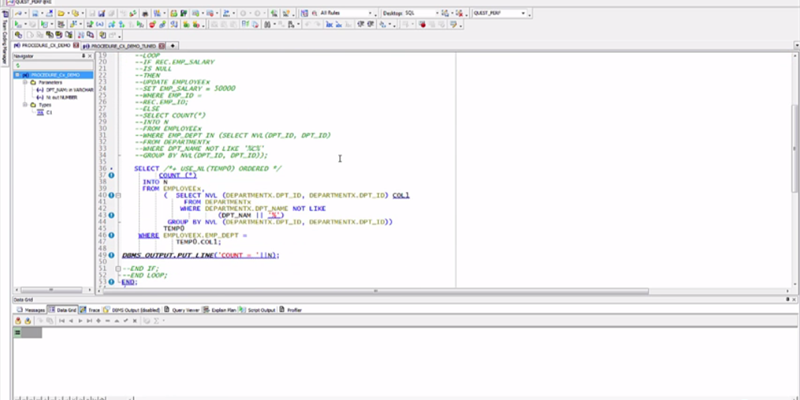This screenshot has height=400, width=800.
Task: Click the Rf refactor toolbar icon
Action: click(x=245, y=24)
